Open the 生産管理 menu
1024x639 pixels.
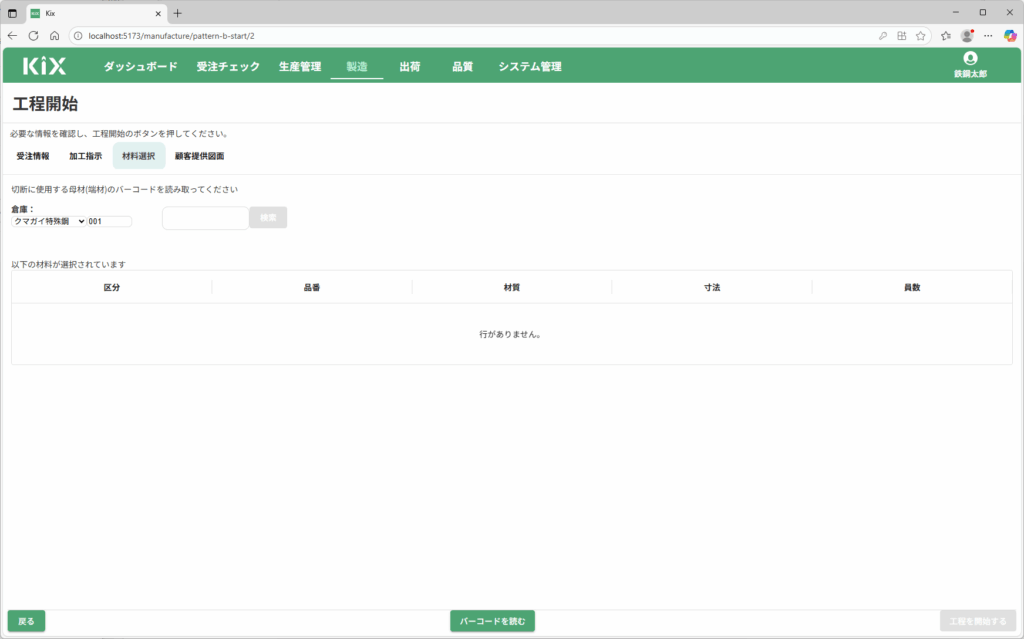[x=299, y=67]
